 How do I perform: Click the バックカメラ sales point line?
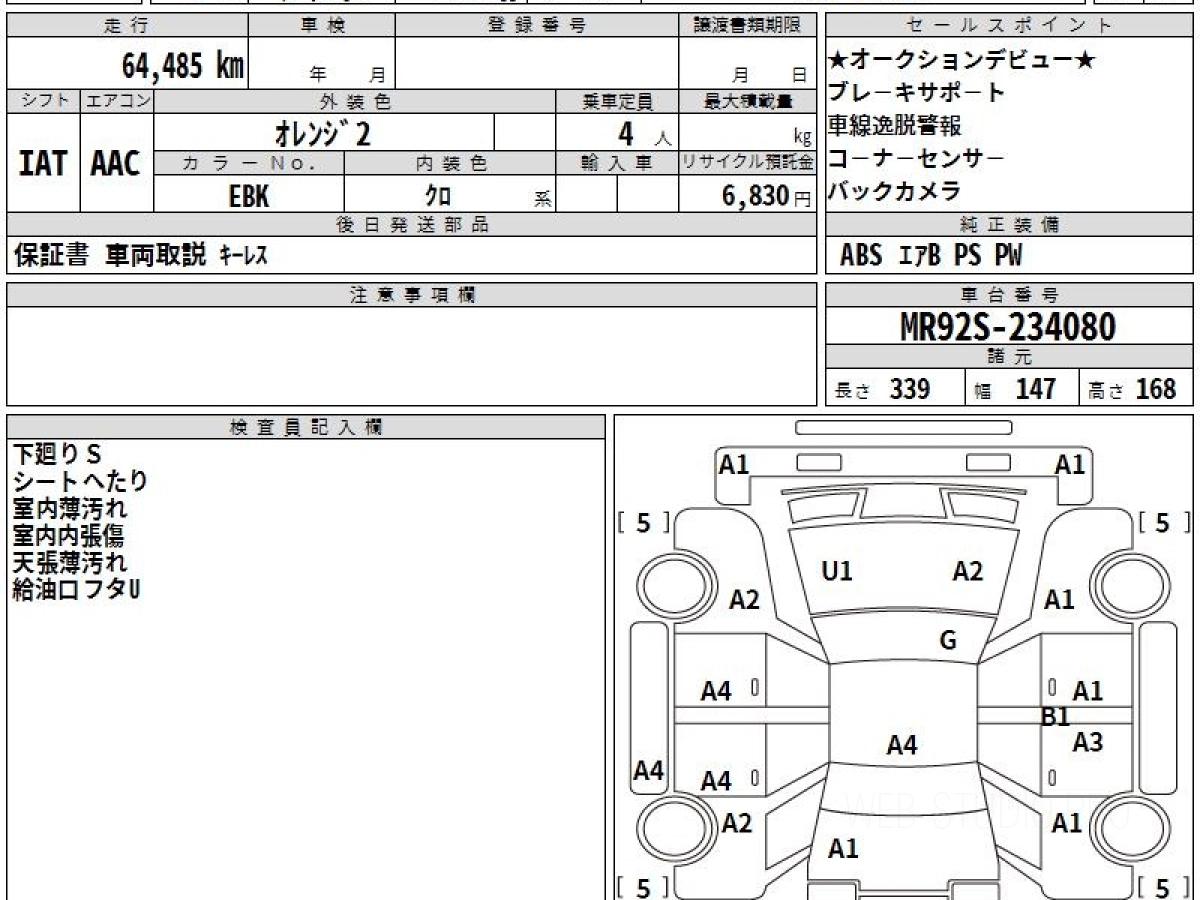[x=894, y=190]
